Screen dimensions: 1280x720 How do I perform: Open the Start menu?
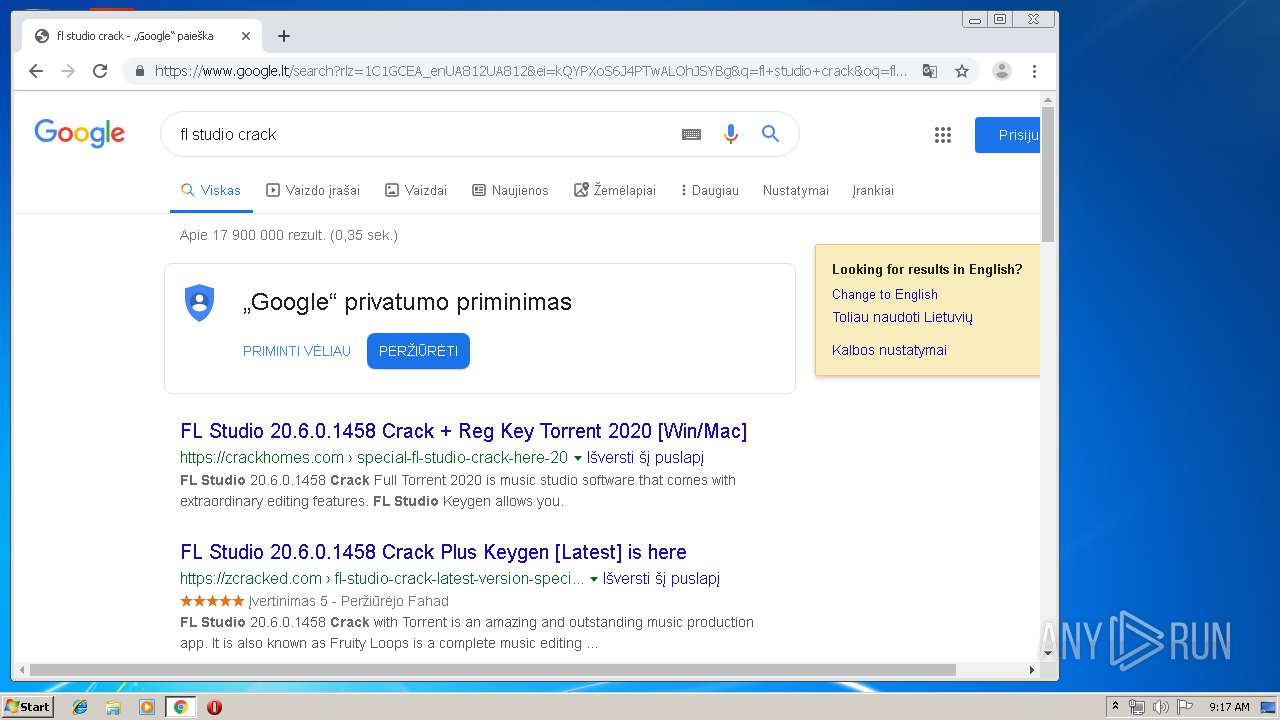(27, 707)
